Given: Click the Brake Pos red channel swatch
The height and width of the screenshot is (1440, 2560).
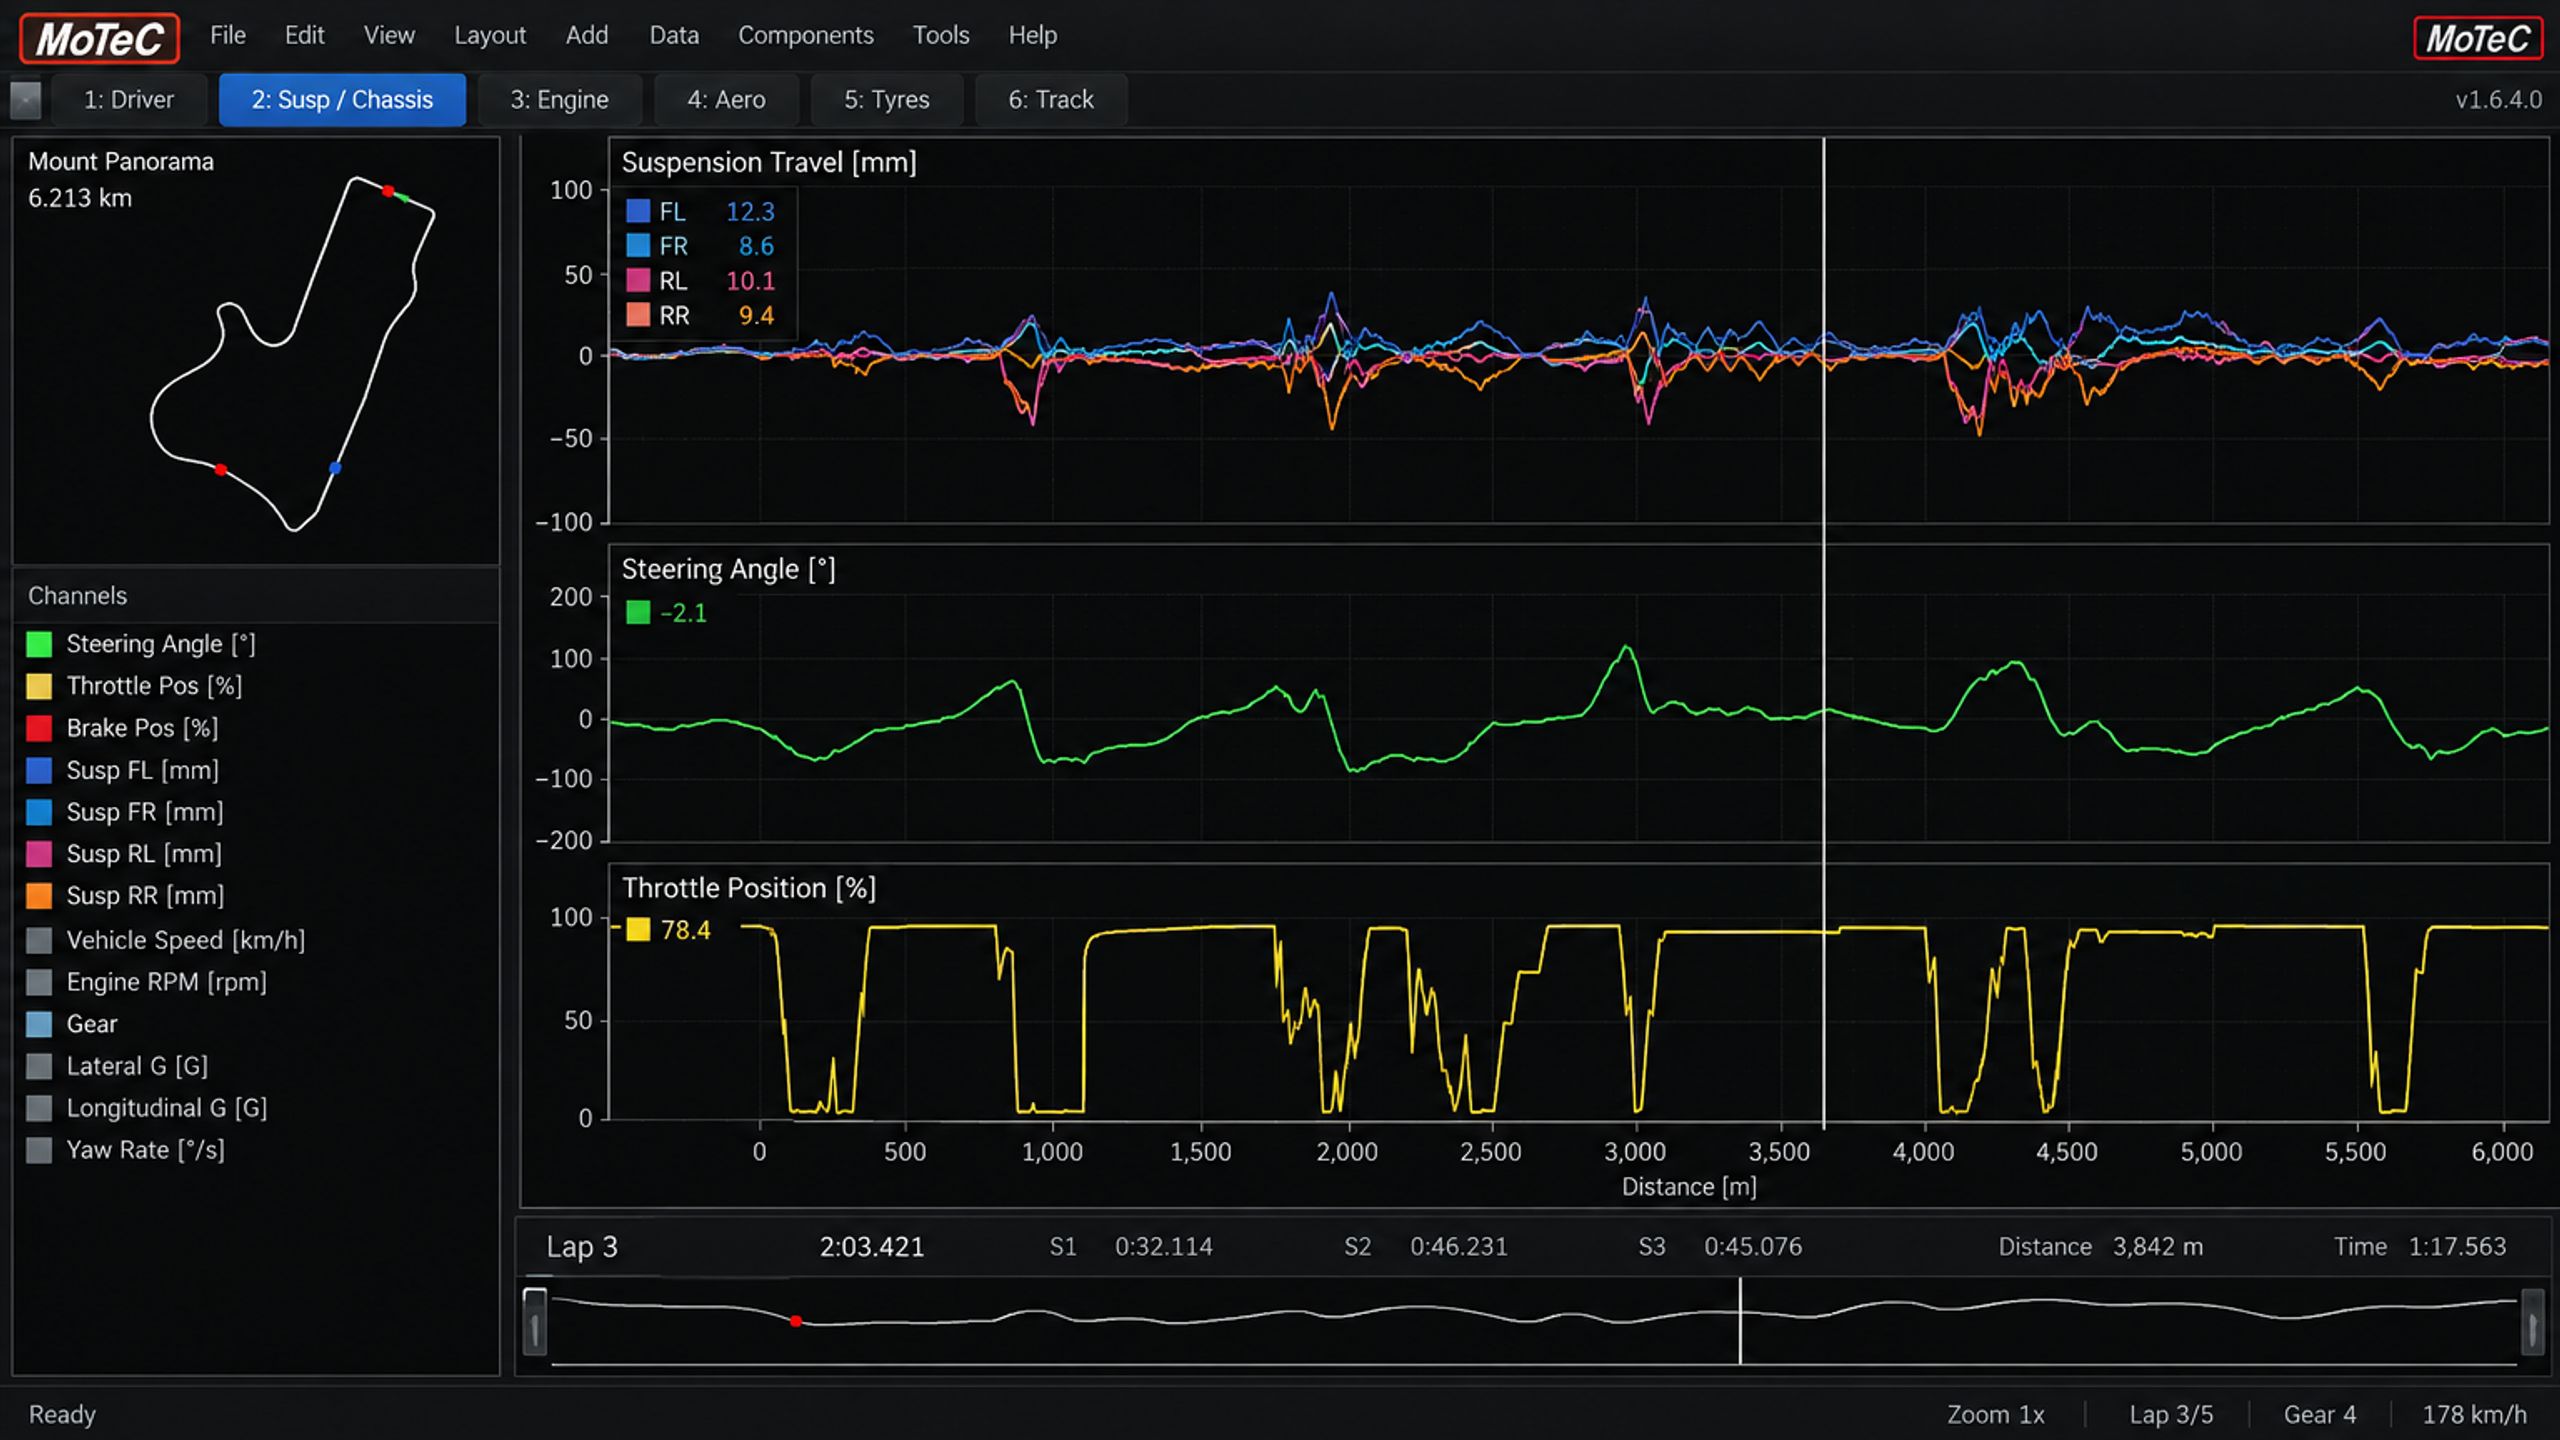Looking at the screenshot, I should [39, 728].
